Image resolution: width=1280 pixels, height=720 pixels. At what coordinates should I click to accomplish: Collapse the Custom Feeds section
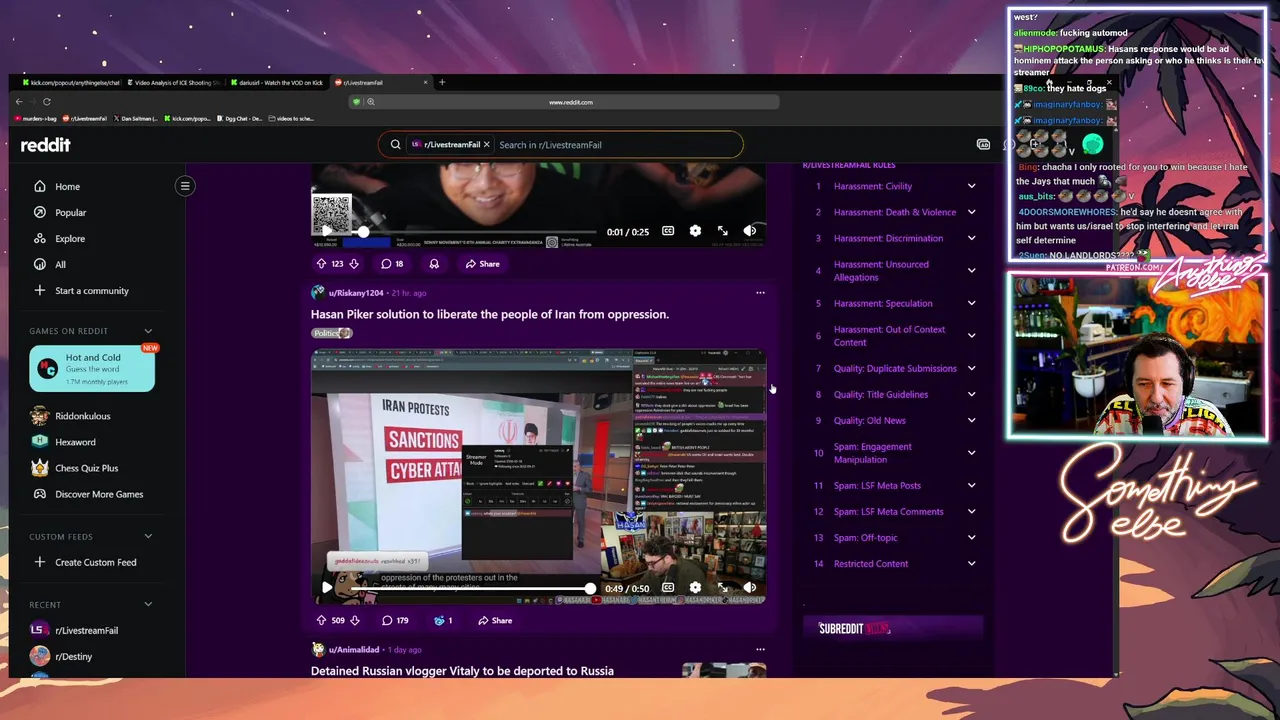pos(148,537)
